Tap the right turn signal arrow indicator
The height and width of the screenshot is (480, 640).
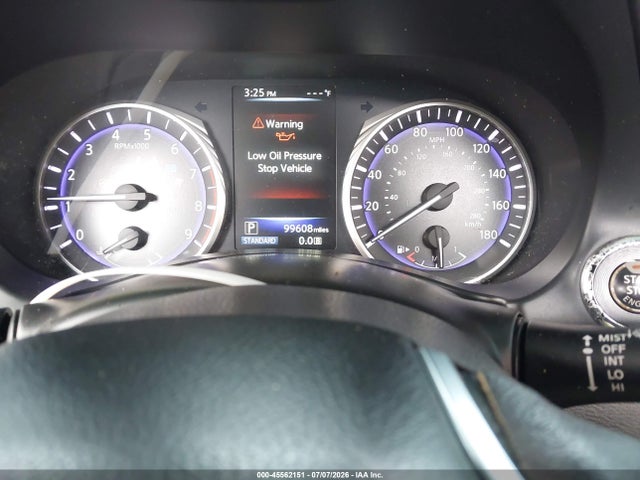367,107
